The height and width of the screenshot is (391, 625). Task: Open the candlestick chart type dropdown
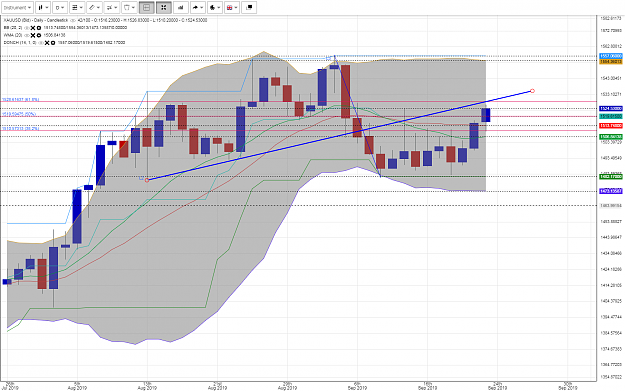tap(43, 8)
